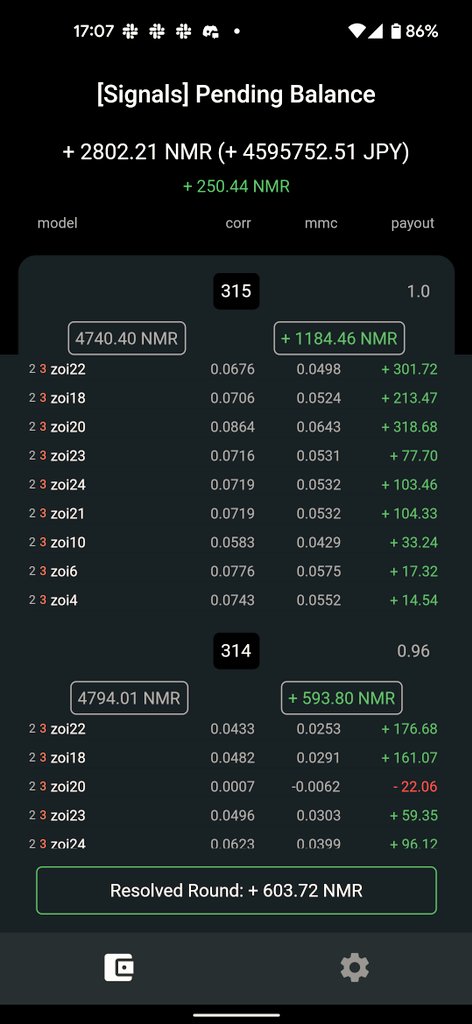Click the corr column header
The width and height of the screenshot is (472, 1024).
(x=238, y=223)
